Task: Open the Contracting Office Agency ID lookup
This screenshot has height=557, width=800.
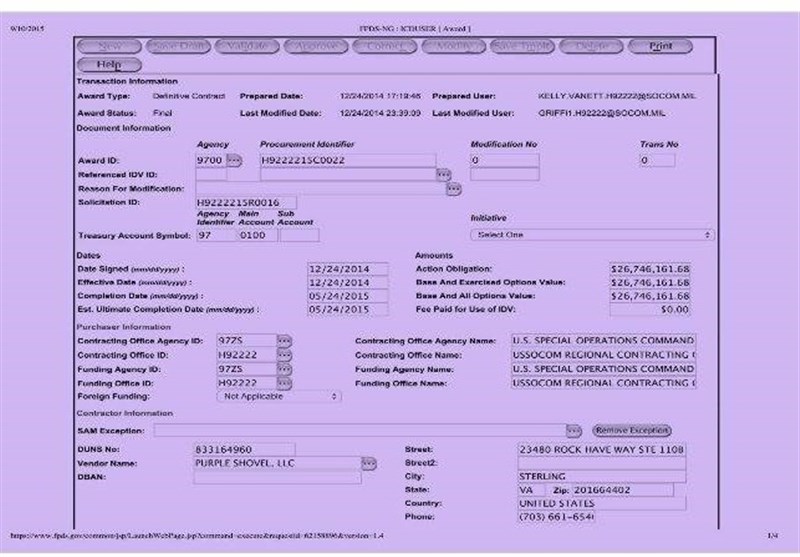Action: tap(285, 341)
